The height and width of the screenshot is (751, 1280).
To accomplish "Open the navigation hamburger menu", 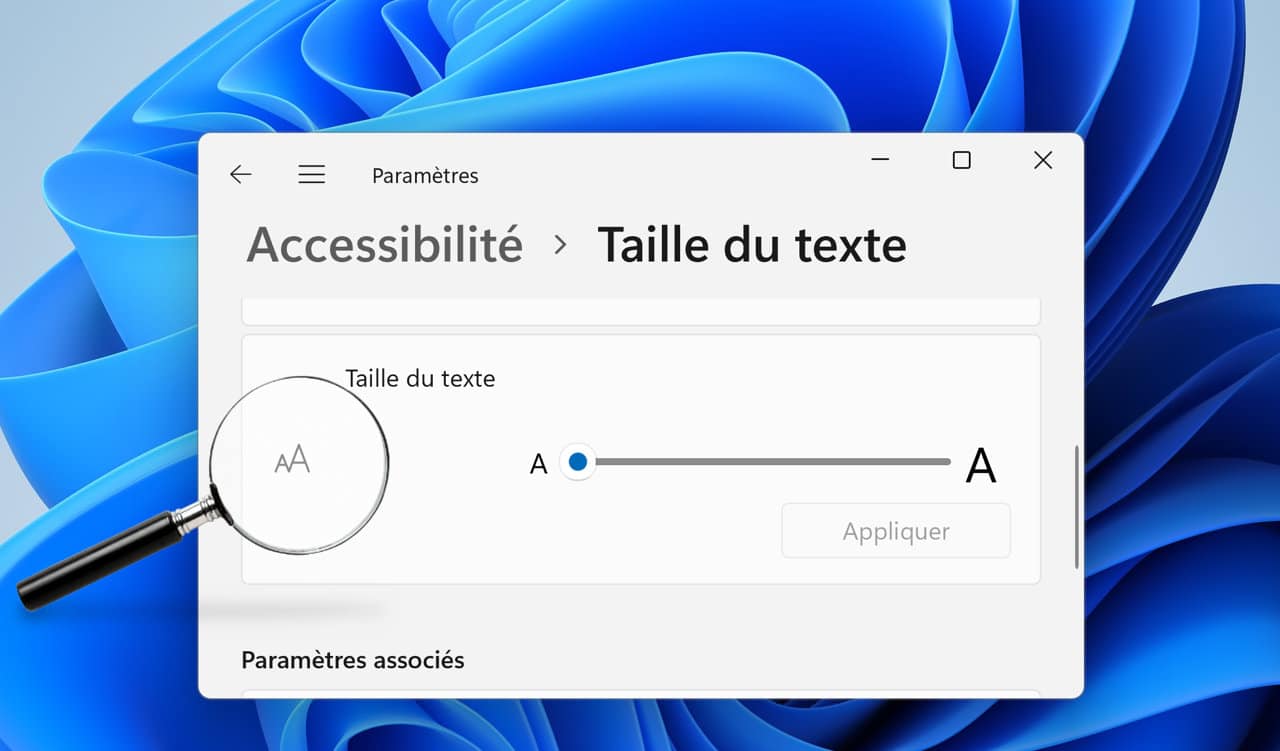I will [311, 174].
